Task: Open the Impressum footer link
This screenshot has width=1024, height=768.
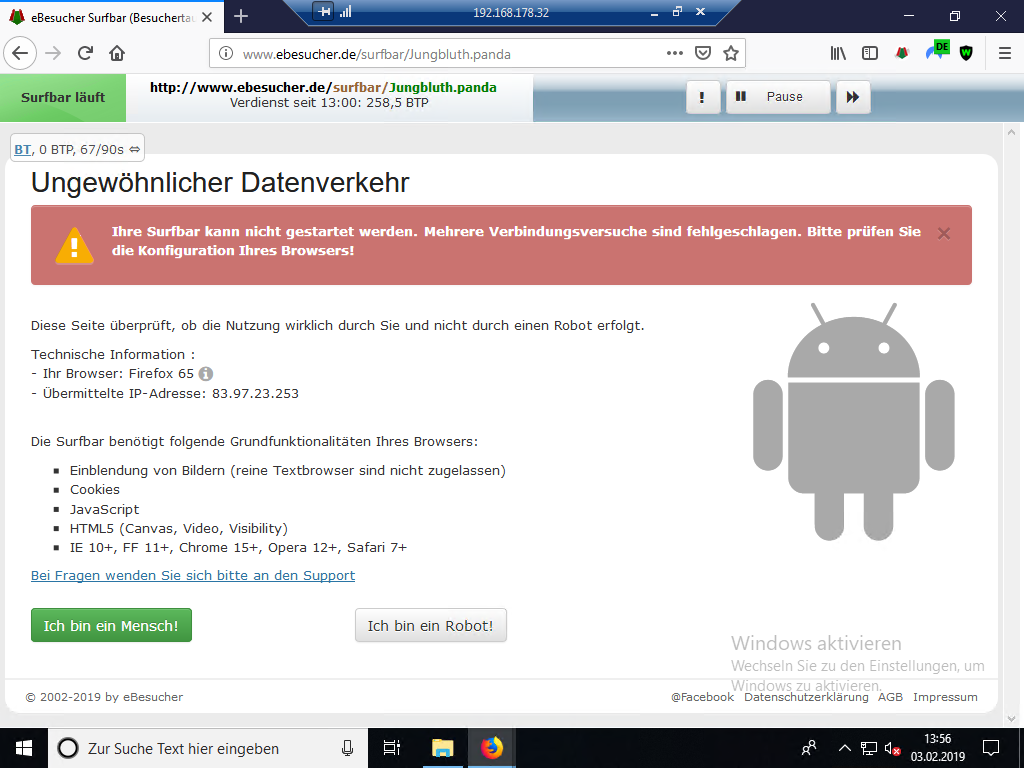Action: [945, 697]
